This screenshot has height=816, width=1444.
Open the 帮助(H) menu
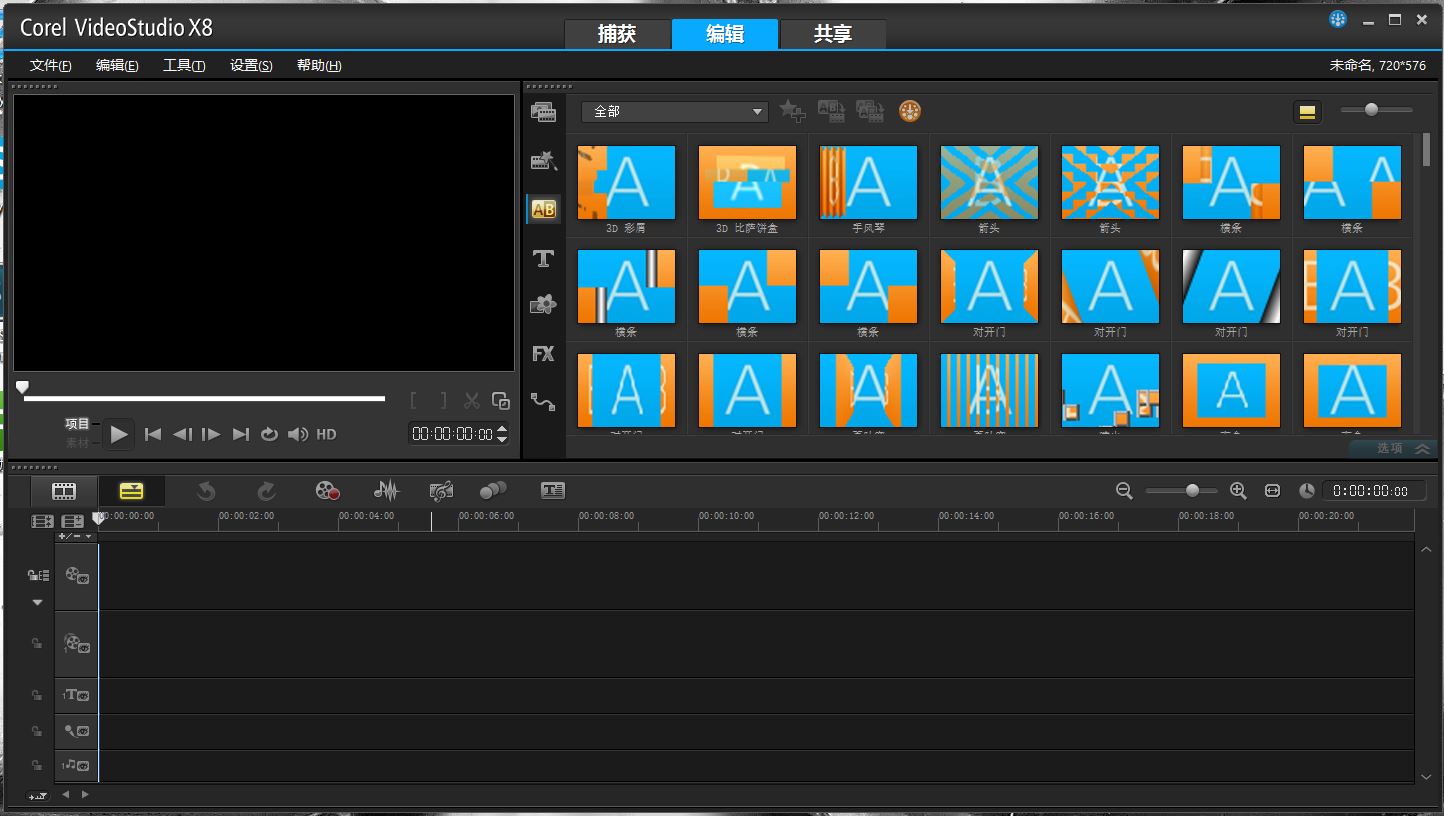319,65
